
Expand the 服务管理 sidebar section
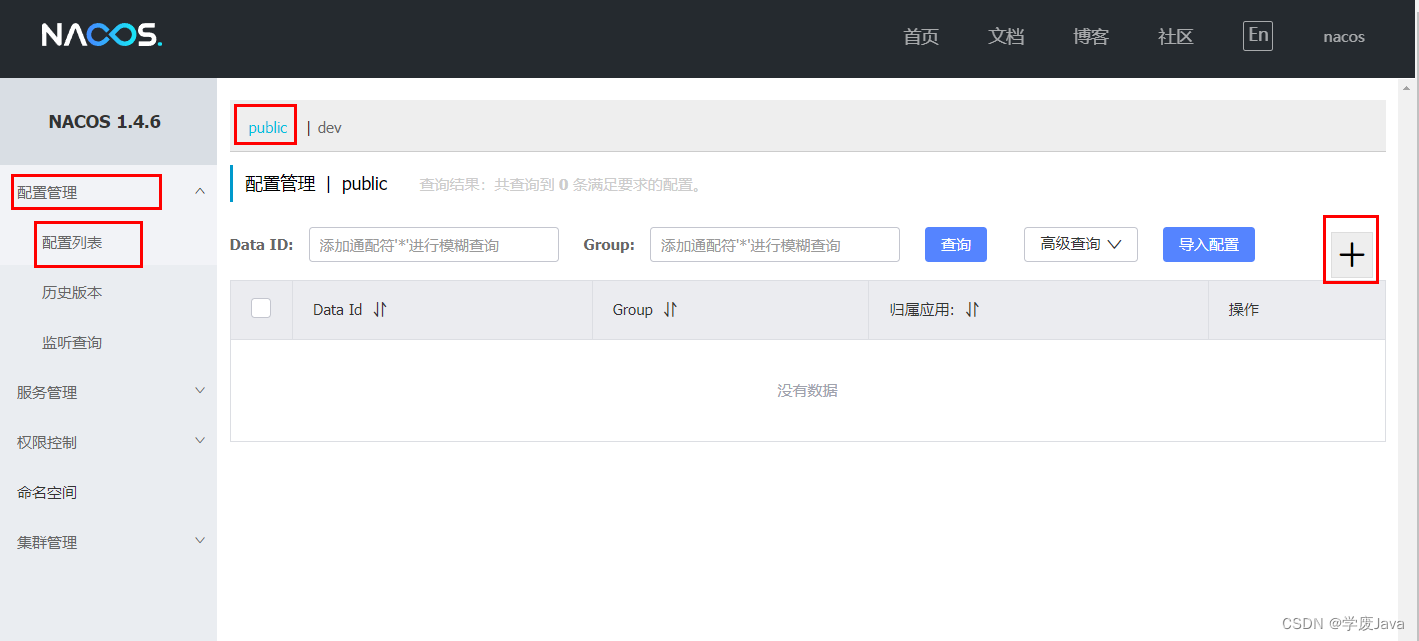click(108, 392)
